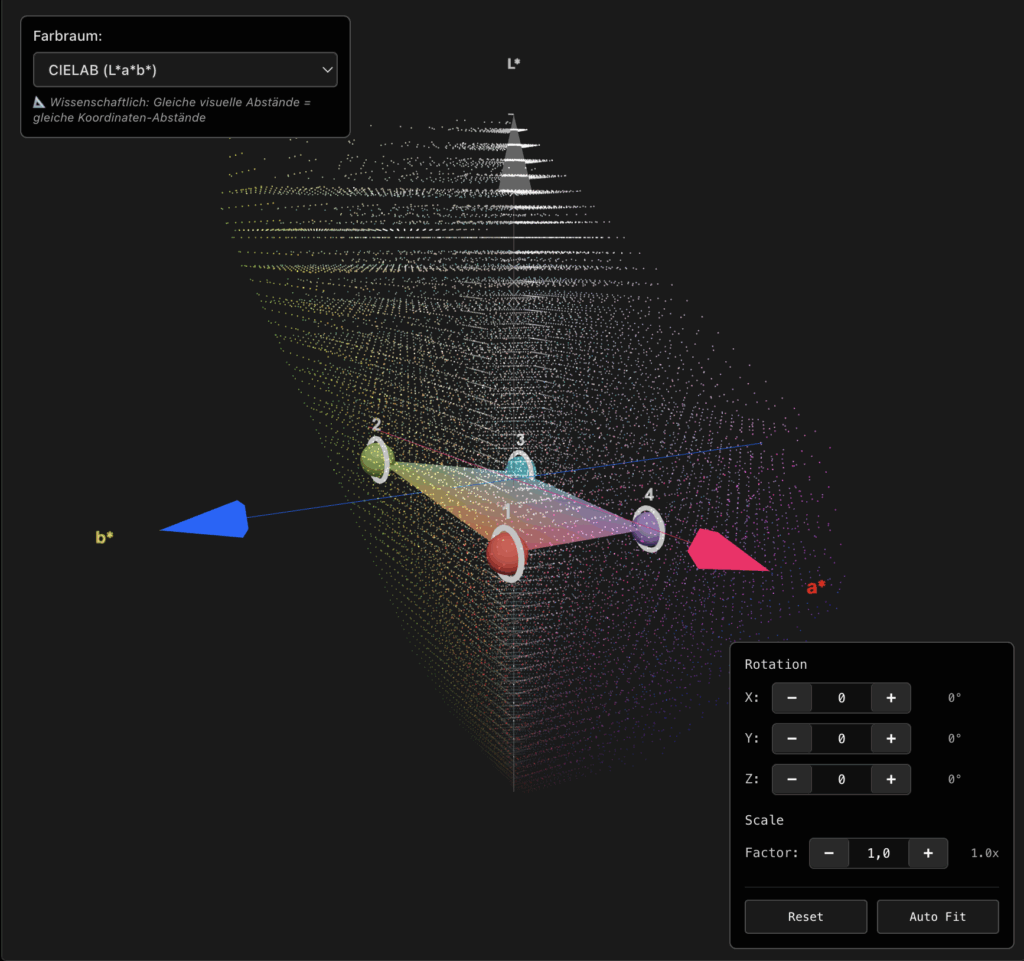Image resolution: width=1024 pixels, height=961 pixels.
Task: Decrease Z rotation with minus button
Action: (x=792, y=779)
